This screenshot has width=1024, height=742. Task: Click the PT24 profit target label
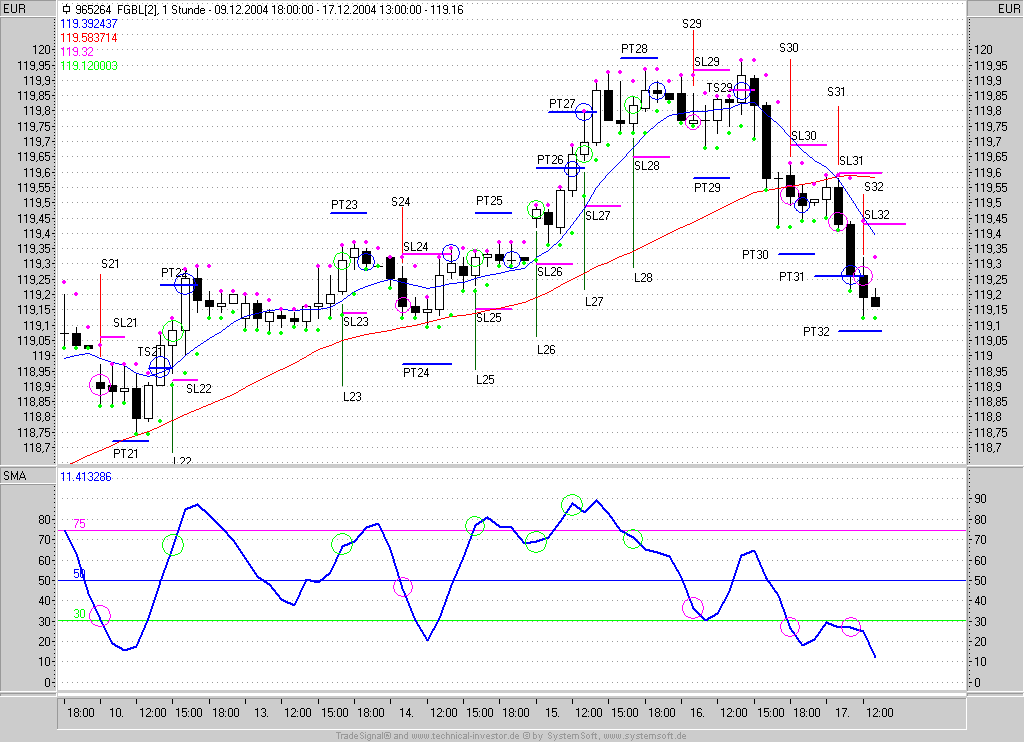tap(416, 372)
